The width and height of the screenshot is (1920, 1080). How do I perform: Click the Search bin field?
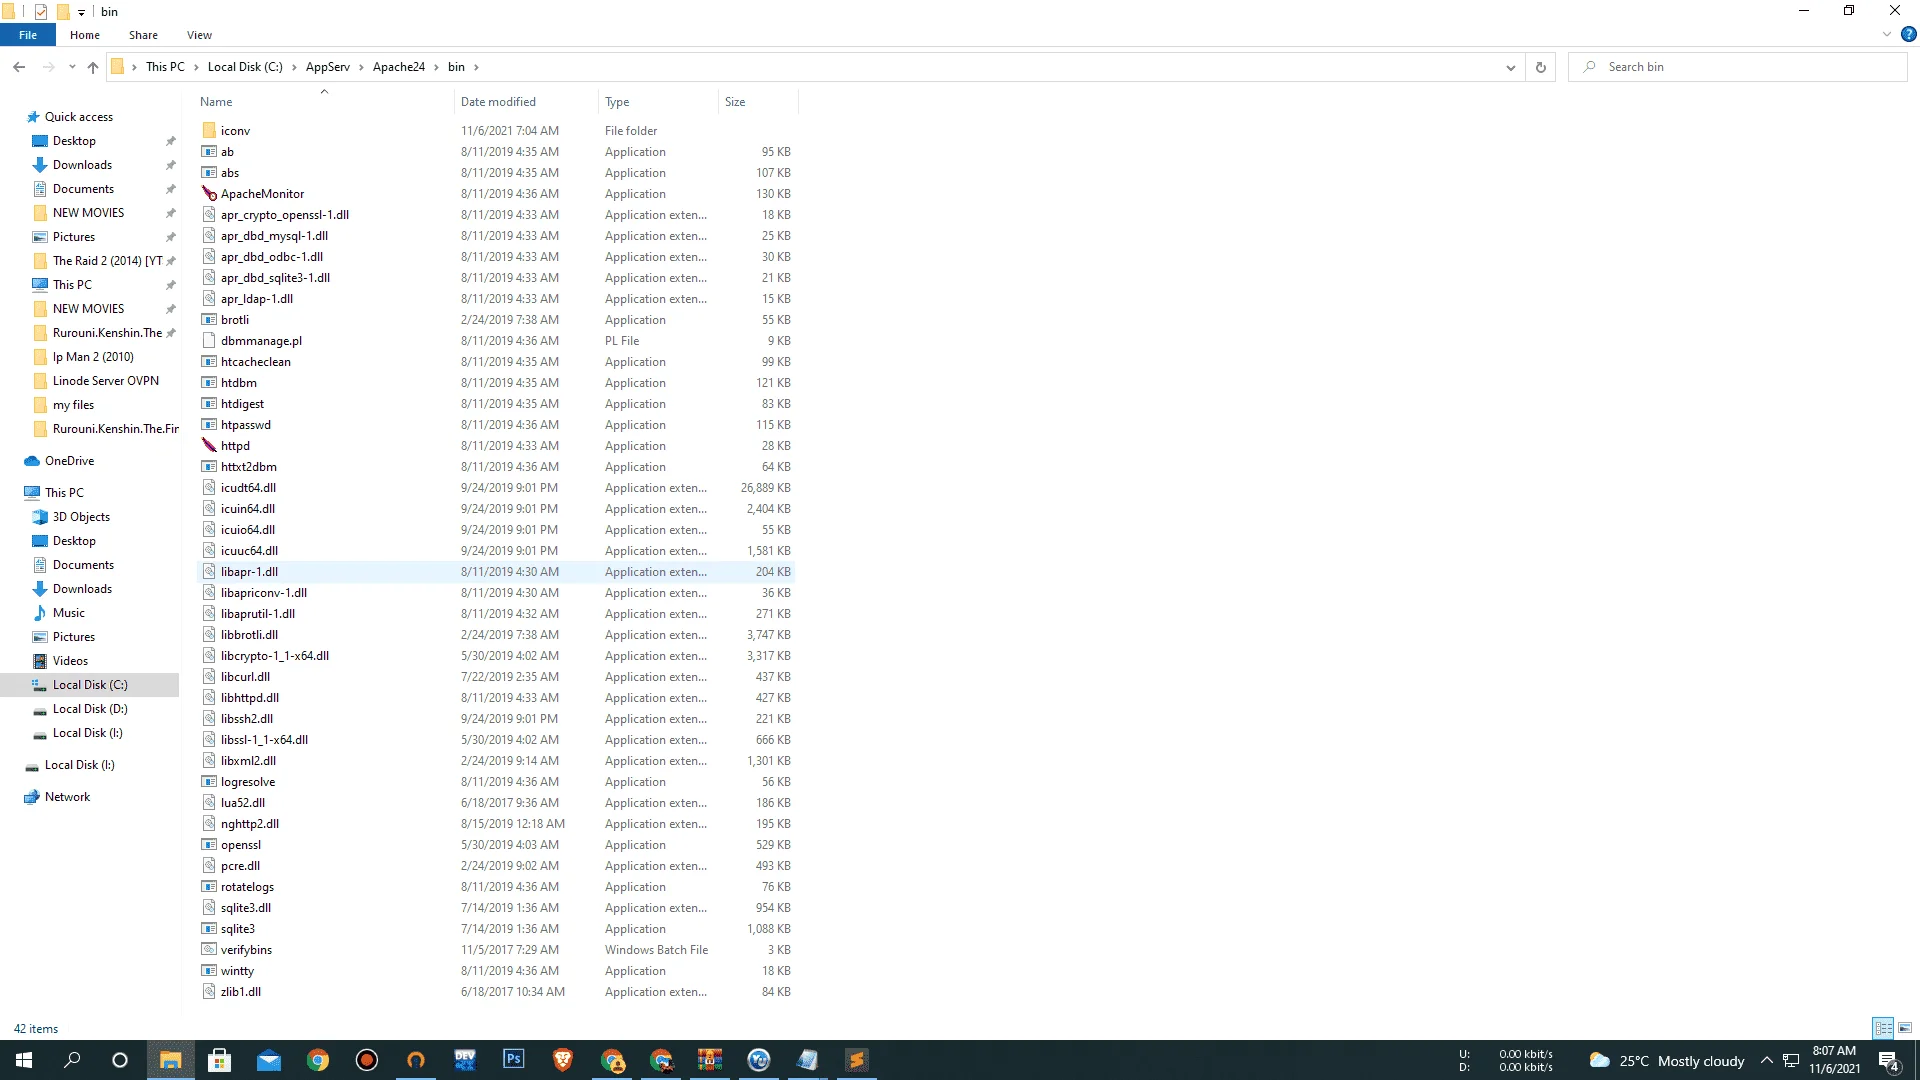1738,67
